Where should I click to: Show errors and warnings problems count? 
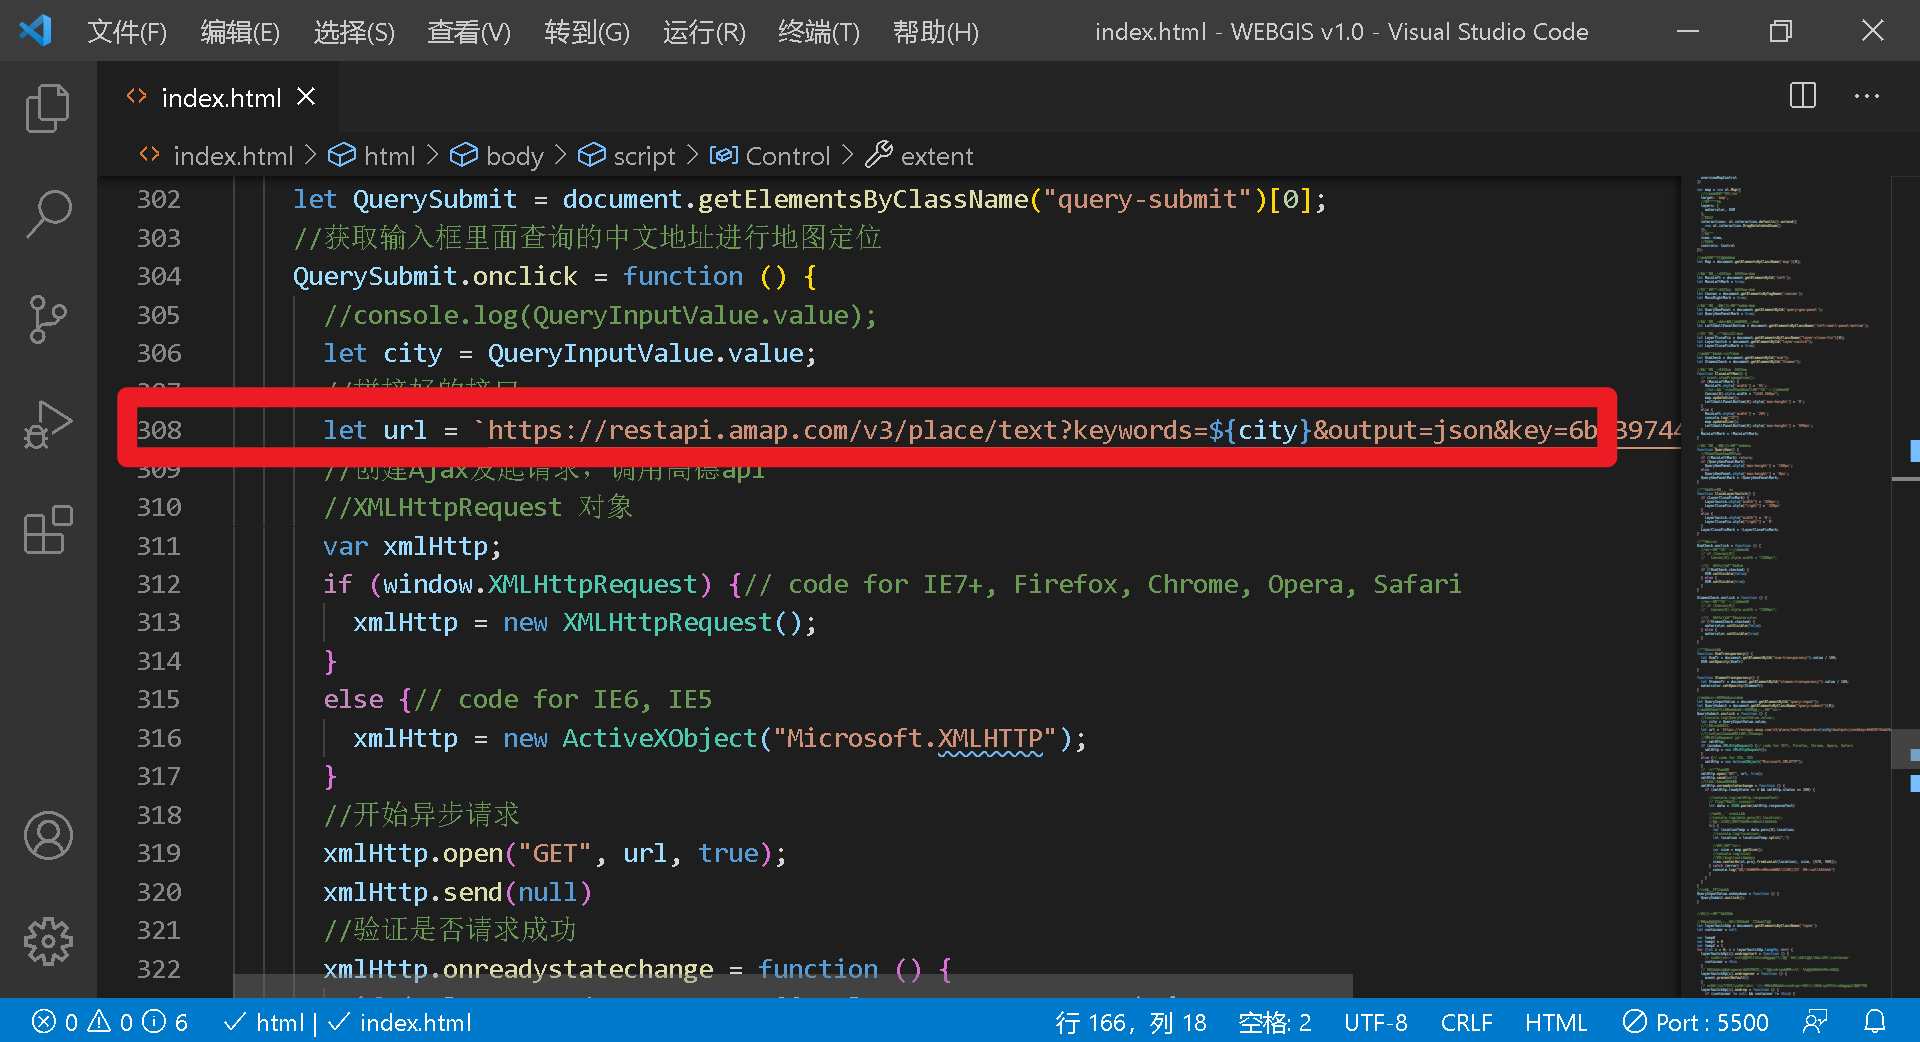pyautogui.click(x=109, y=1022)
